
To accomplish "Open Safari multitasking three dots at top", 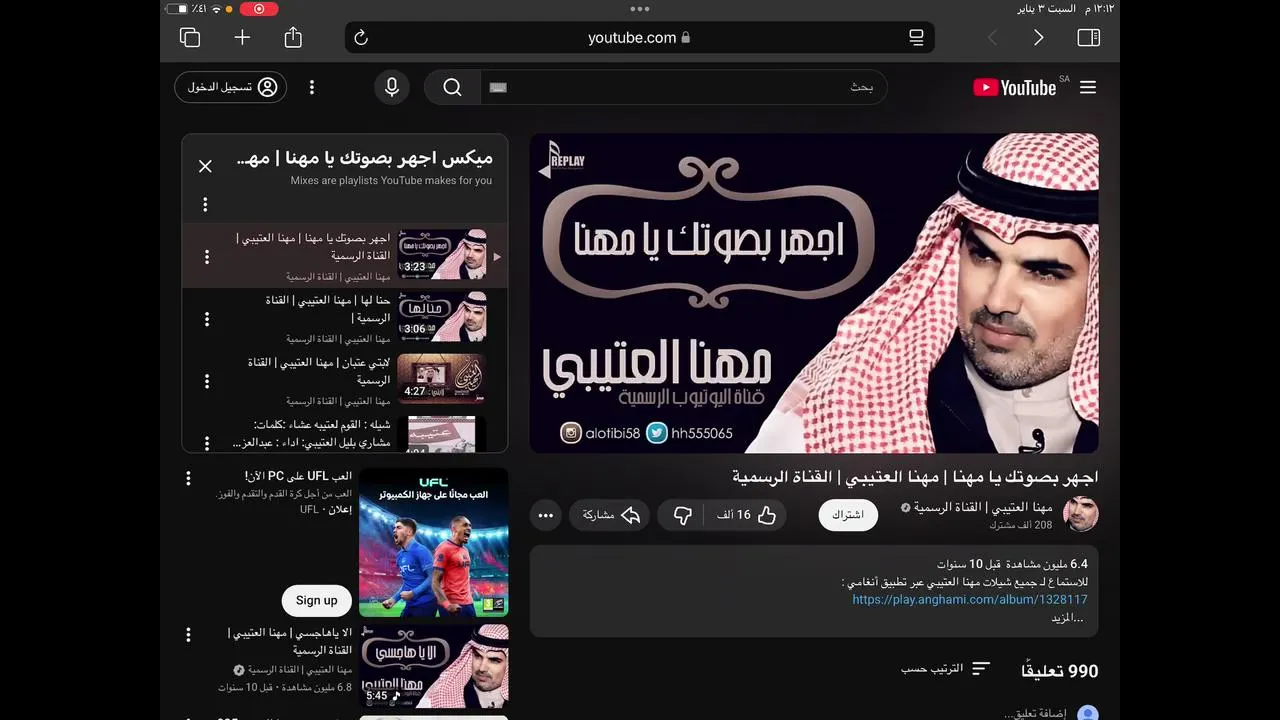I will 640,9.
